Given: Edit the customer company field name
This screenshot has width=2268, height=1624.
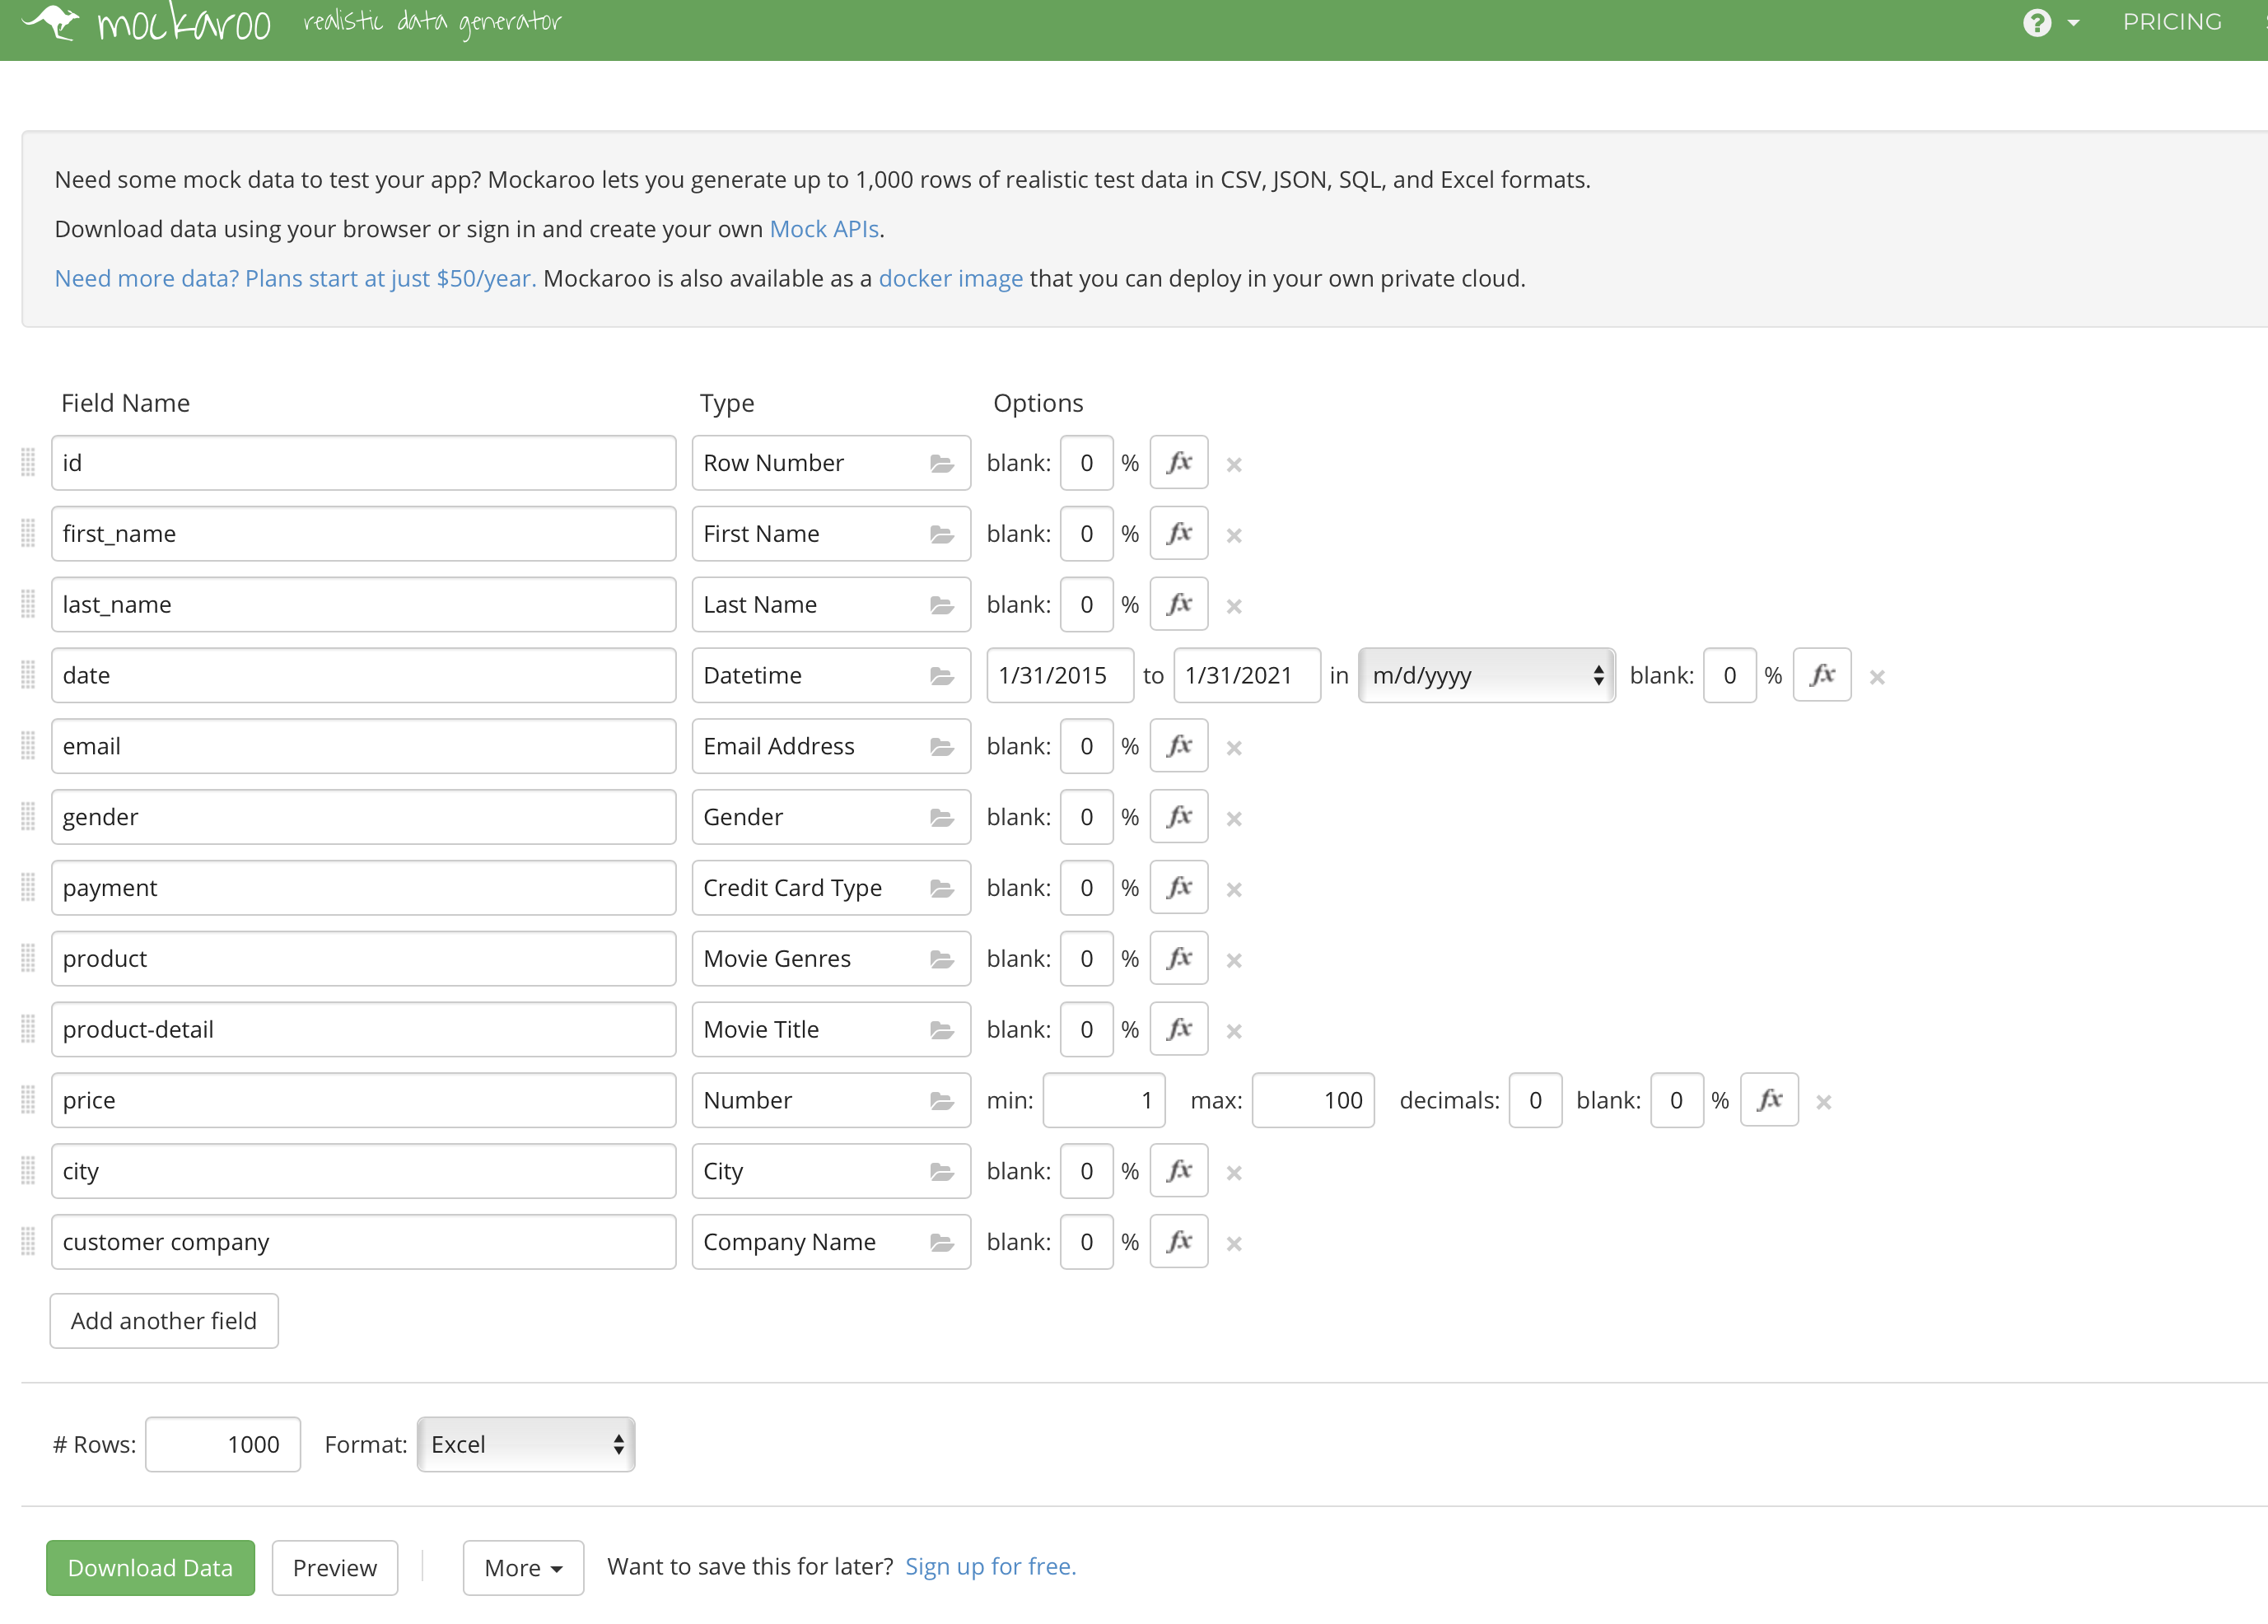Looking at the screenshot, I should pyautogui.click(x=364, y=1242).
